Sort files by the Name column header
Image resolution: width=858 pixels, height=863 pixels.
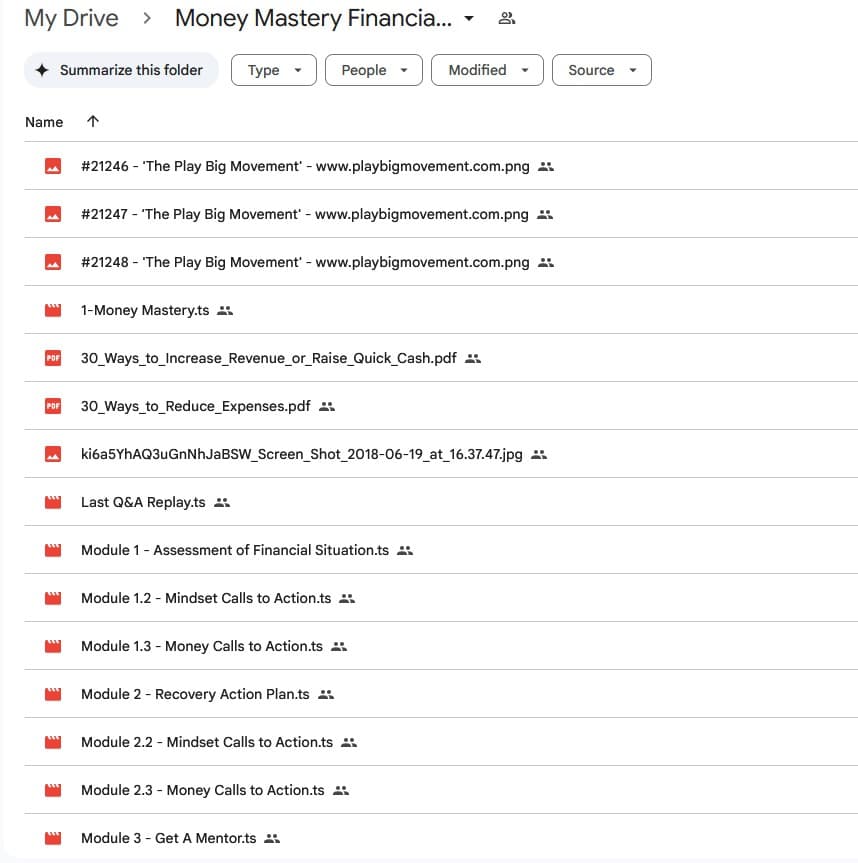[x=44, y=122]
